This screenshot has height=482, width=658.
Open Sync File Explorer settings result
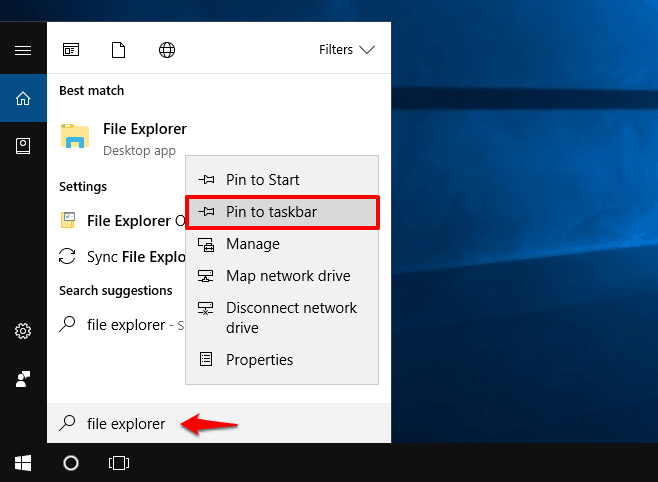point(120,257)
